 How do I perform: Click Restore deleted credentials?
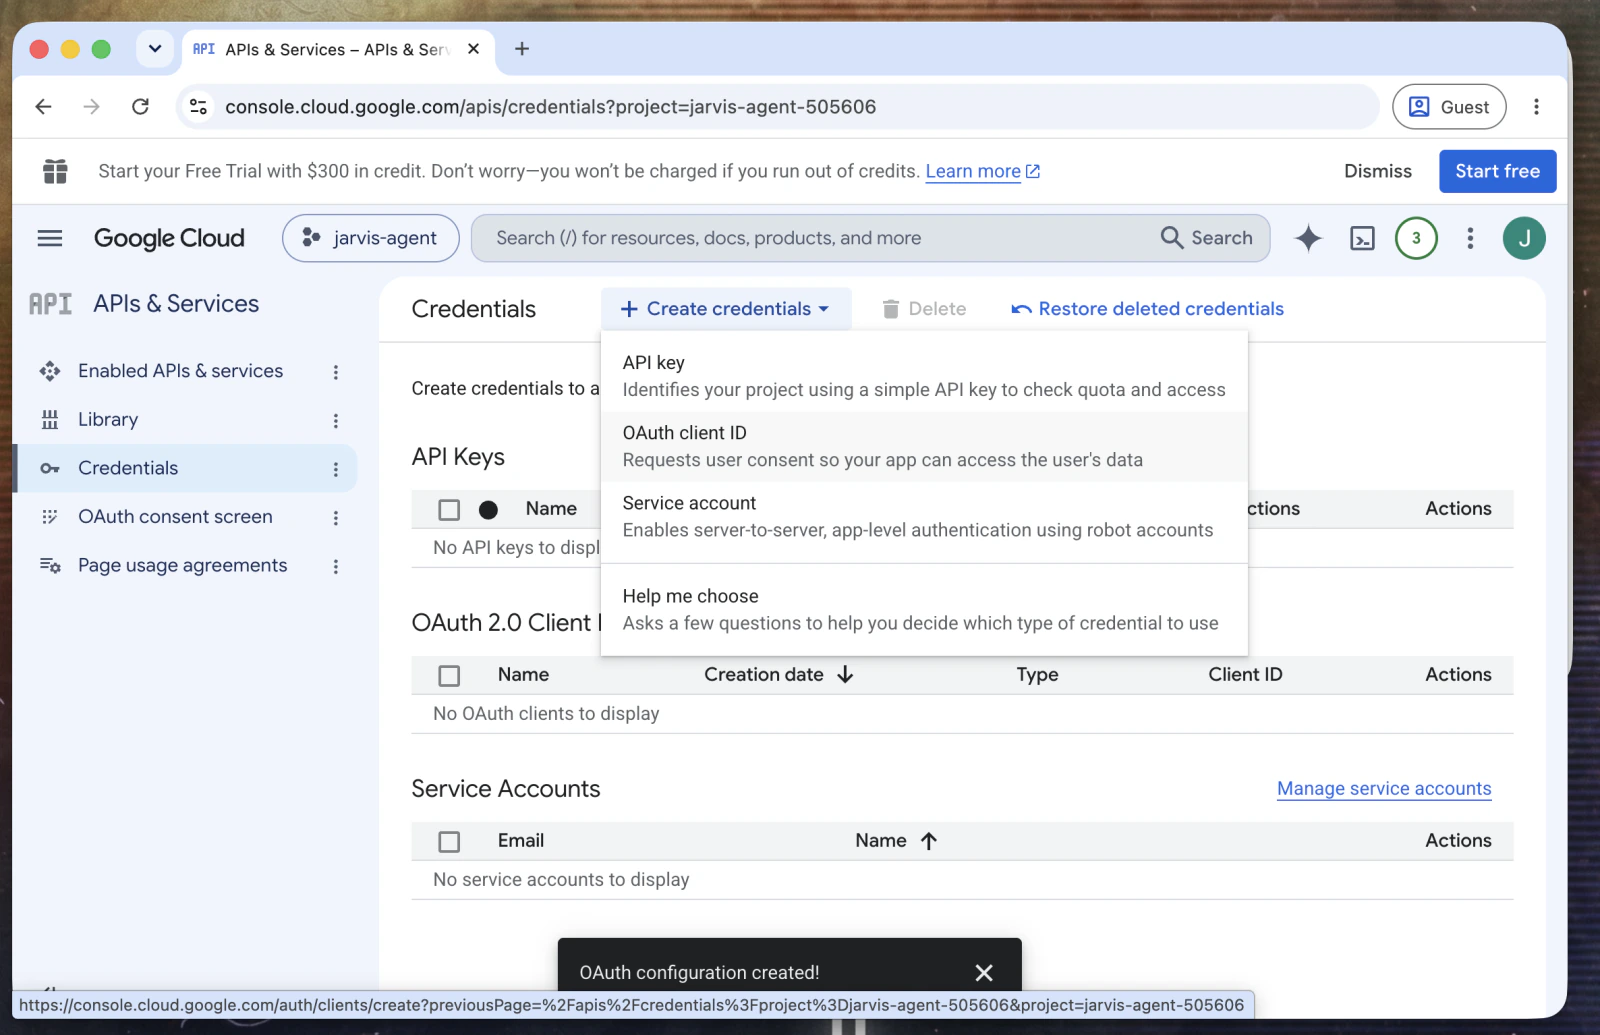click(1147, 309)
